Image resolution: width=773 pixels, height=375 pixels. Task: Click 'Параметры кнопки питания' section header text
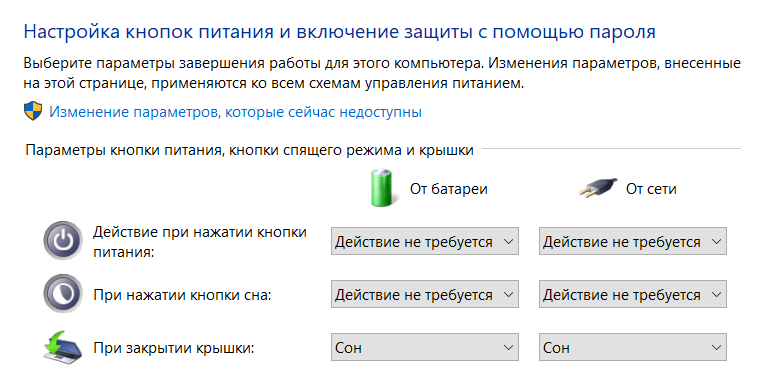click(x=249, y=150)
